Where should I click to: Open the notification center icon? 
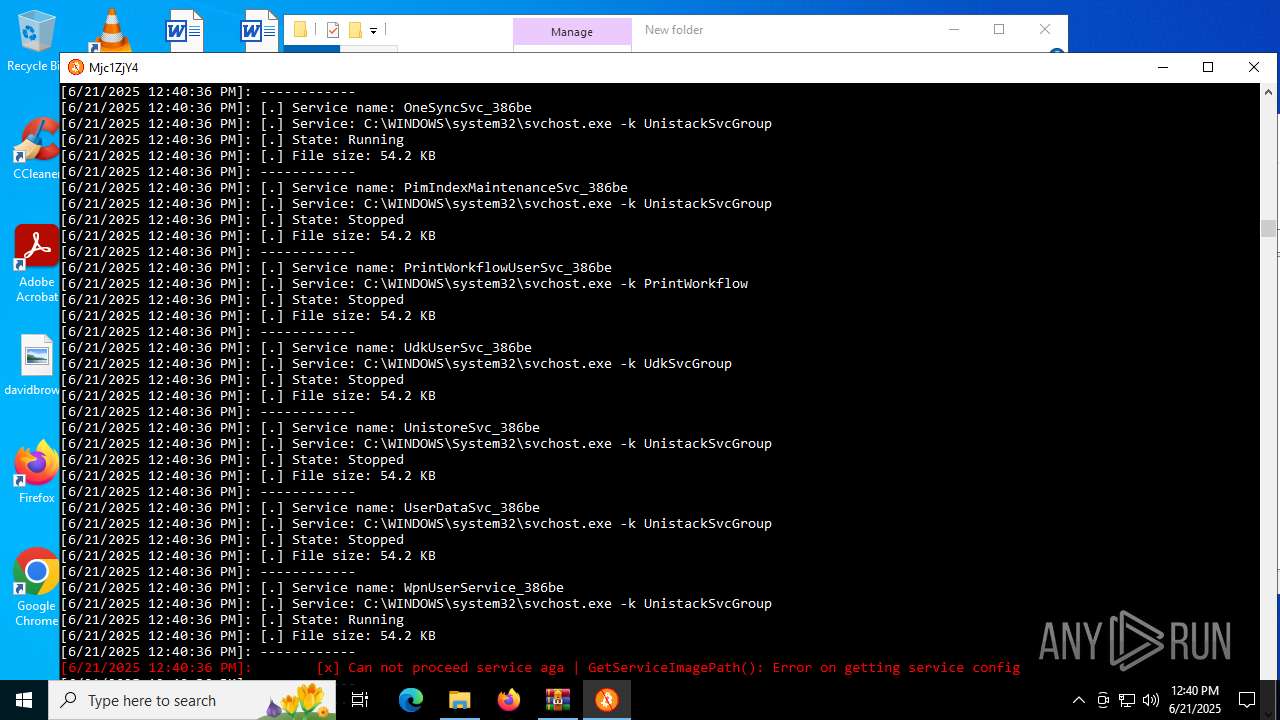pyautogui.click(x=1247, y=700)
